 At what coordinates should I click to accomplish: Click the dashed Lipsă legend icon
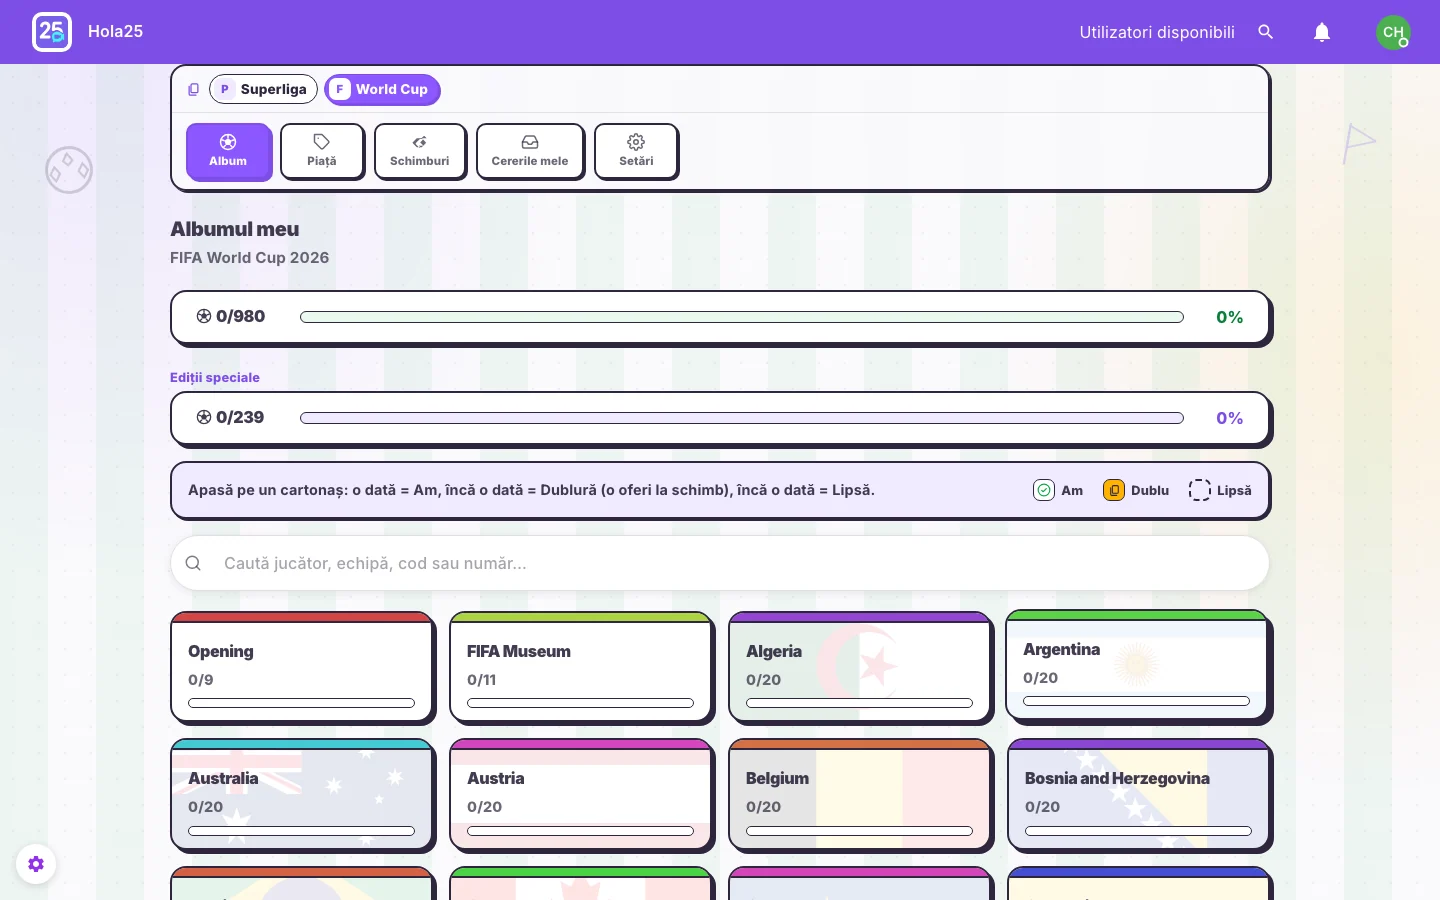pos(1200,490)
